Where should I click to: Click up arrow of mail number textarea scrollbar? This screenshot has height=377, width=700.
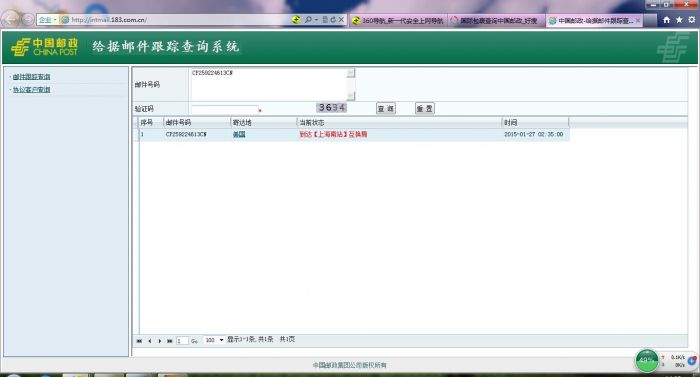coord(351,72)
